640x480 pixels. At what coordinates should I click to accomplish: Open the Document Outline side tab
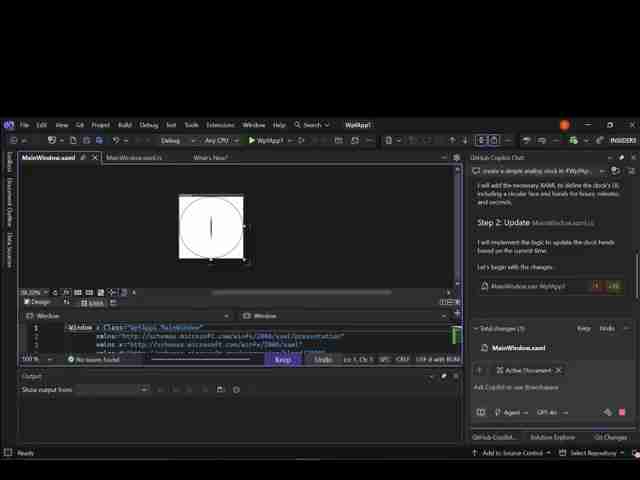[9, 202]
